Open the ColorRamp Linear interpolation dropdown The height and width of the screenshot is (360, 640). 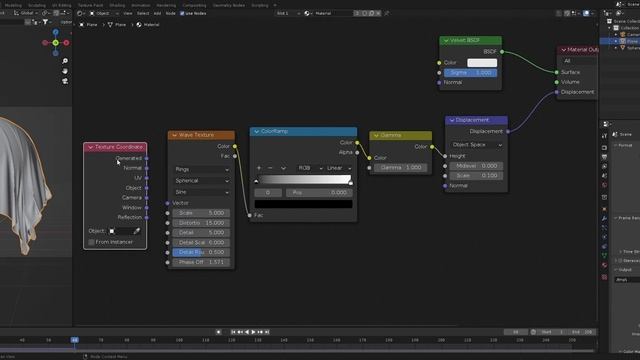(x=339, y=168)
